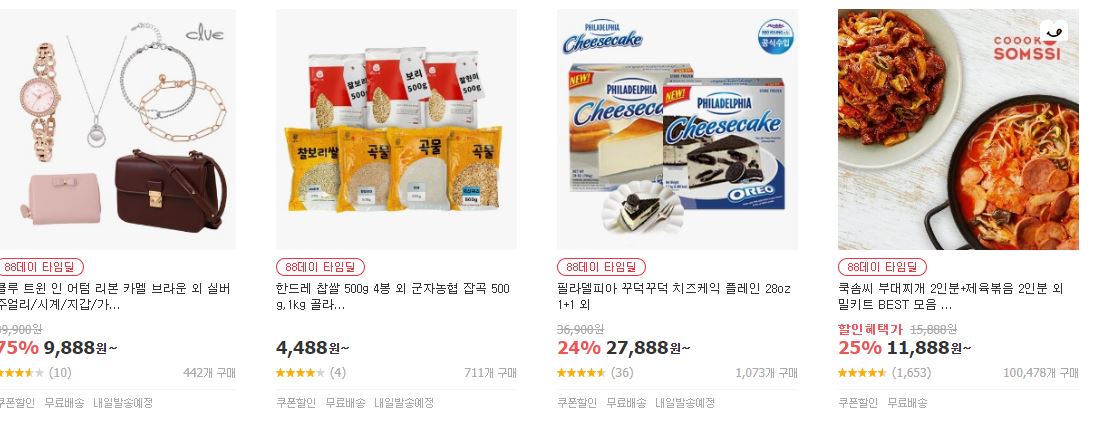Open the 필라델피아 치즈케익 플레인 product title

pyautogui.click(x=674, y=297)
